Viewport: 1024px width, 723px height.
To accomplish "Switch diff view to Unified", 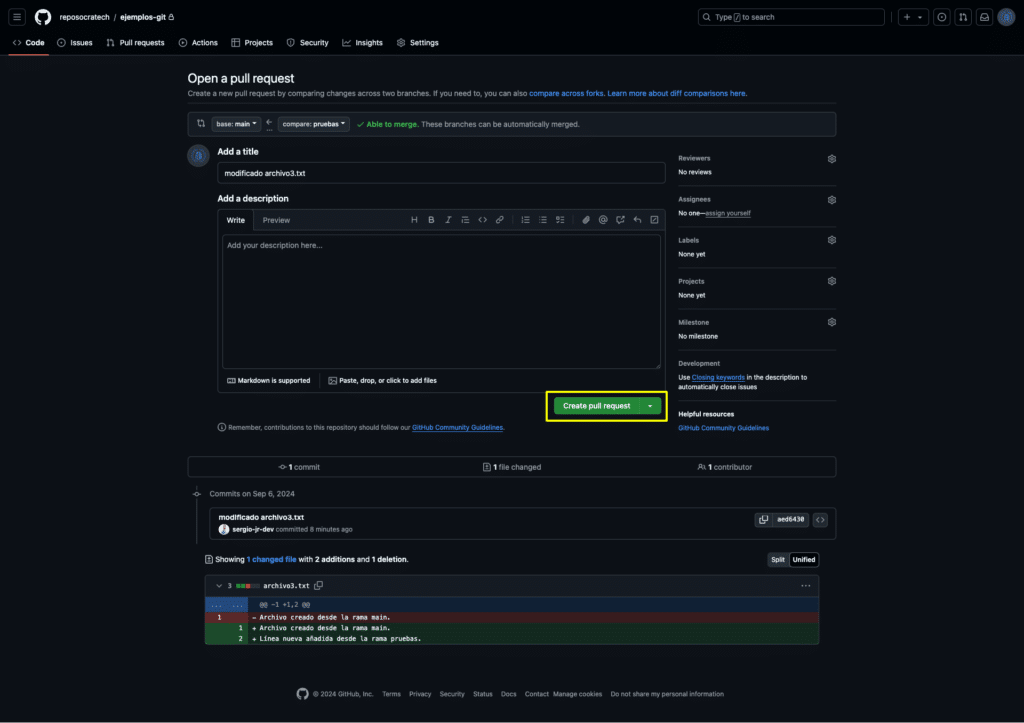I will 803,560.
